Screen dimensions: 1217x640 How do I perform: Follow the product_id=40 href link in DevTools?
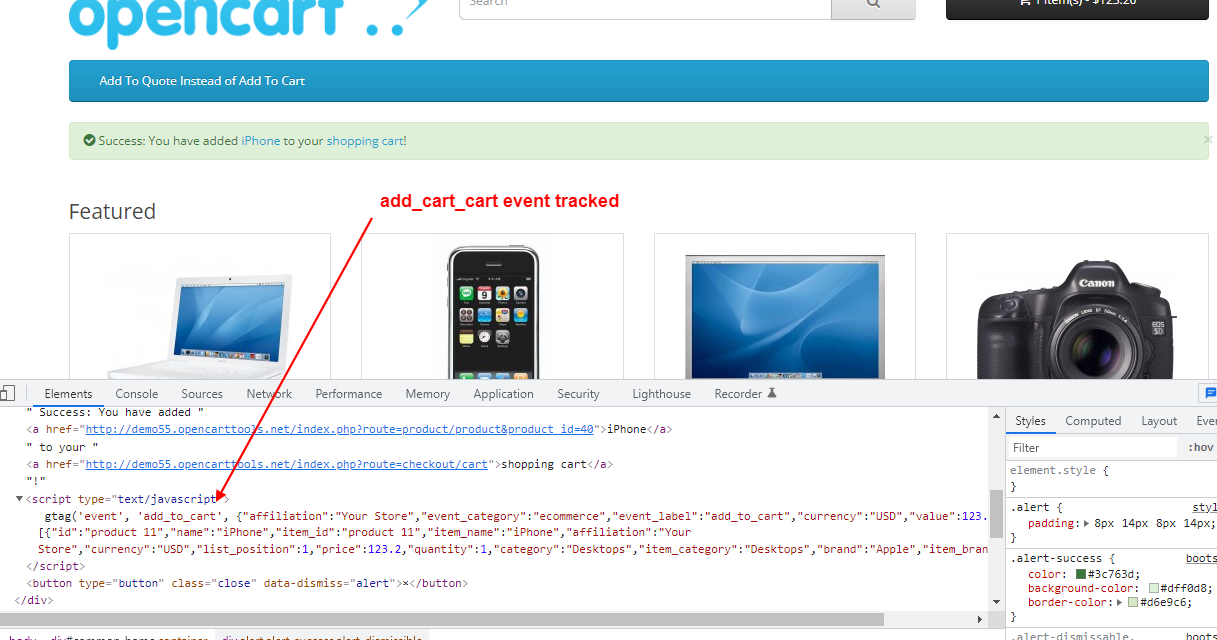tap(340, 429)
